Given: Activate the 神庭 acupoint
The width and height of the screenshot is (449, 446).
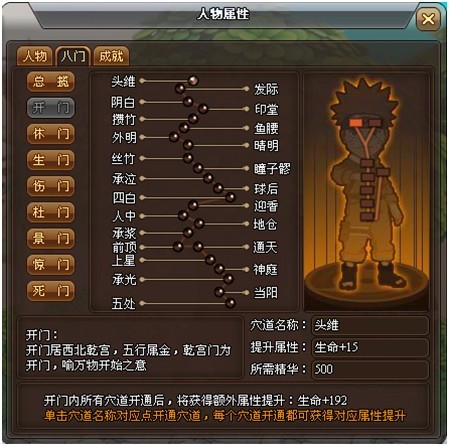Looking at the screenshot, I should 265,269.
